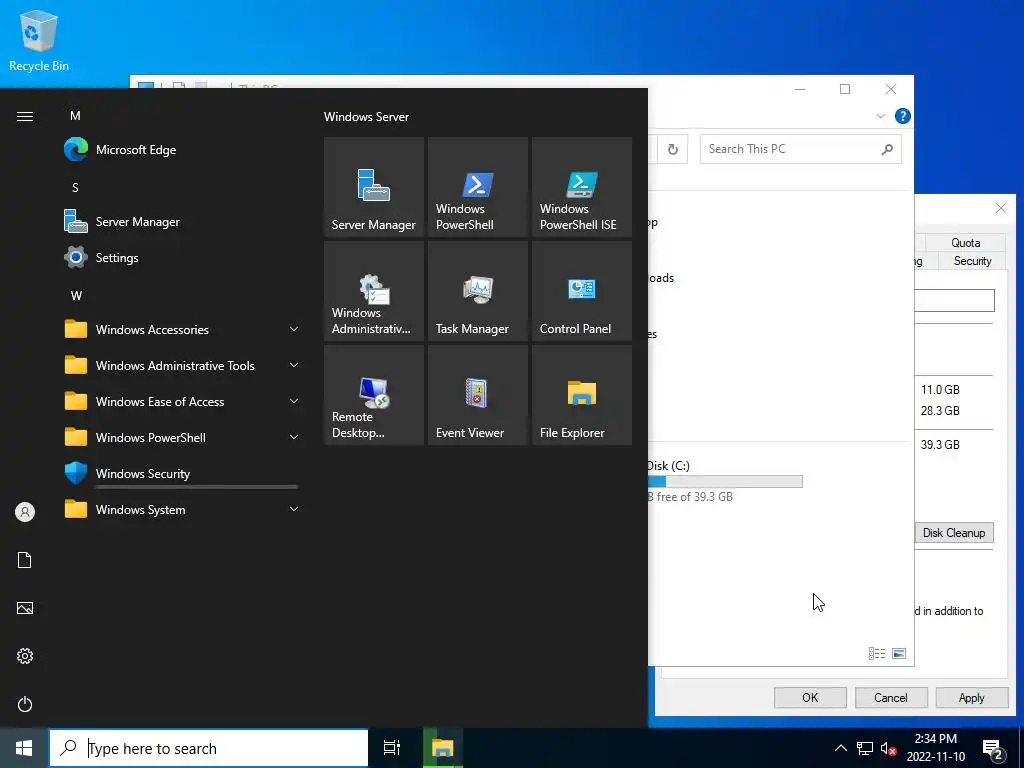Open Settings from the app list
This screenshot has height=768, width=1024.
click(x=181, y=257)
